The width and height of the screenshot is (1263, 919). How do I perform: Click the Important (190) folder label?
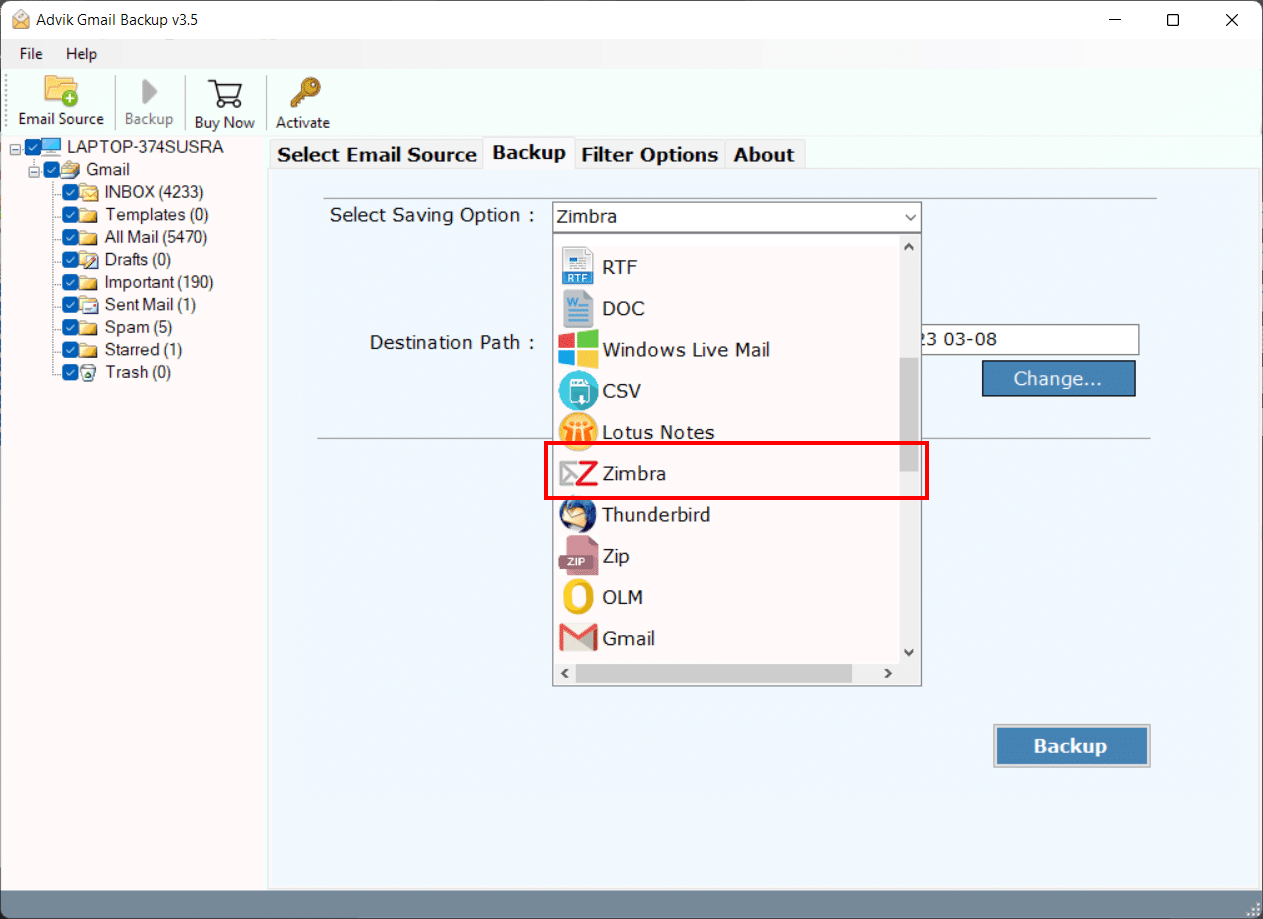pyautogui.click(x=159, y=282)
